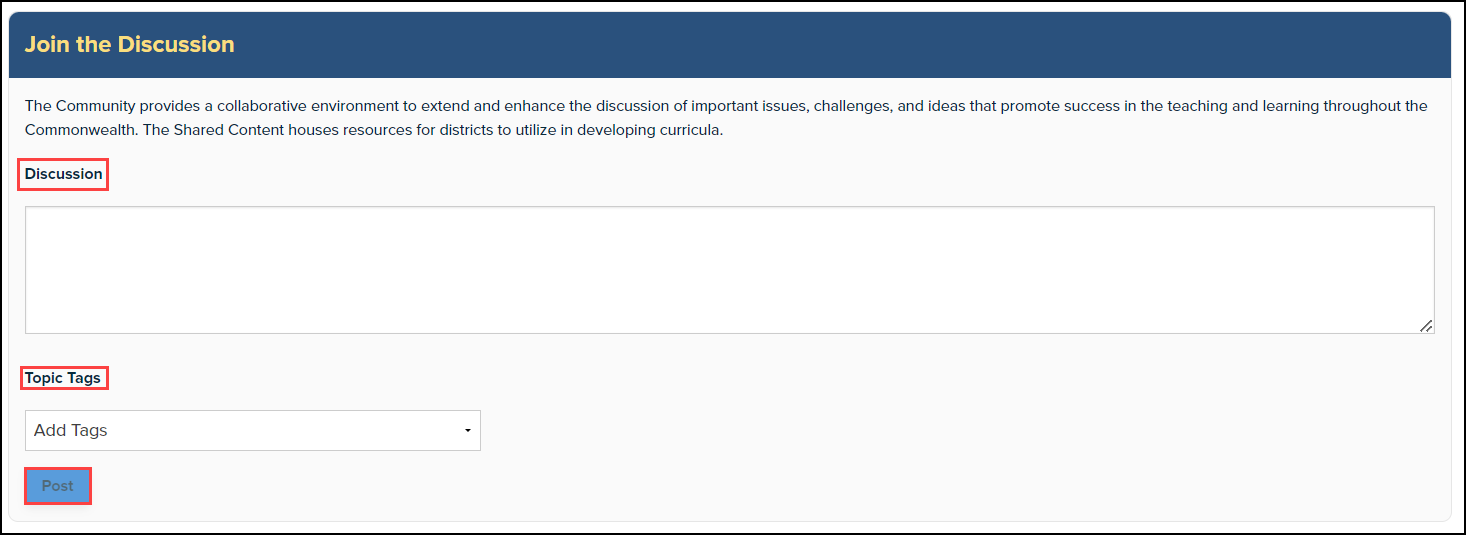This screenshot has width=1466, height=535.
Task: Click inside the Discussion text area
Action: pos(729,270)
